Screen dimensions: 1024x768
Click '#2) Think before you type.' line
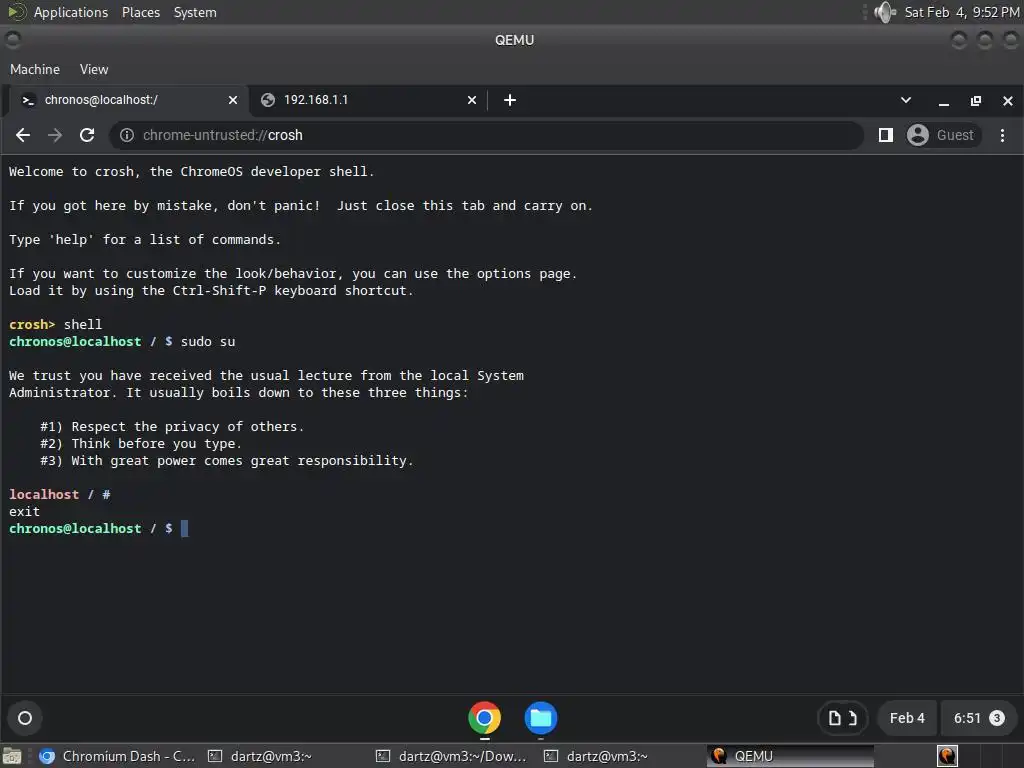(141, 443)
